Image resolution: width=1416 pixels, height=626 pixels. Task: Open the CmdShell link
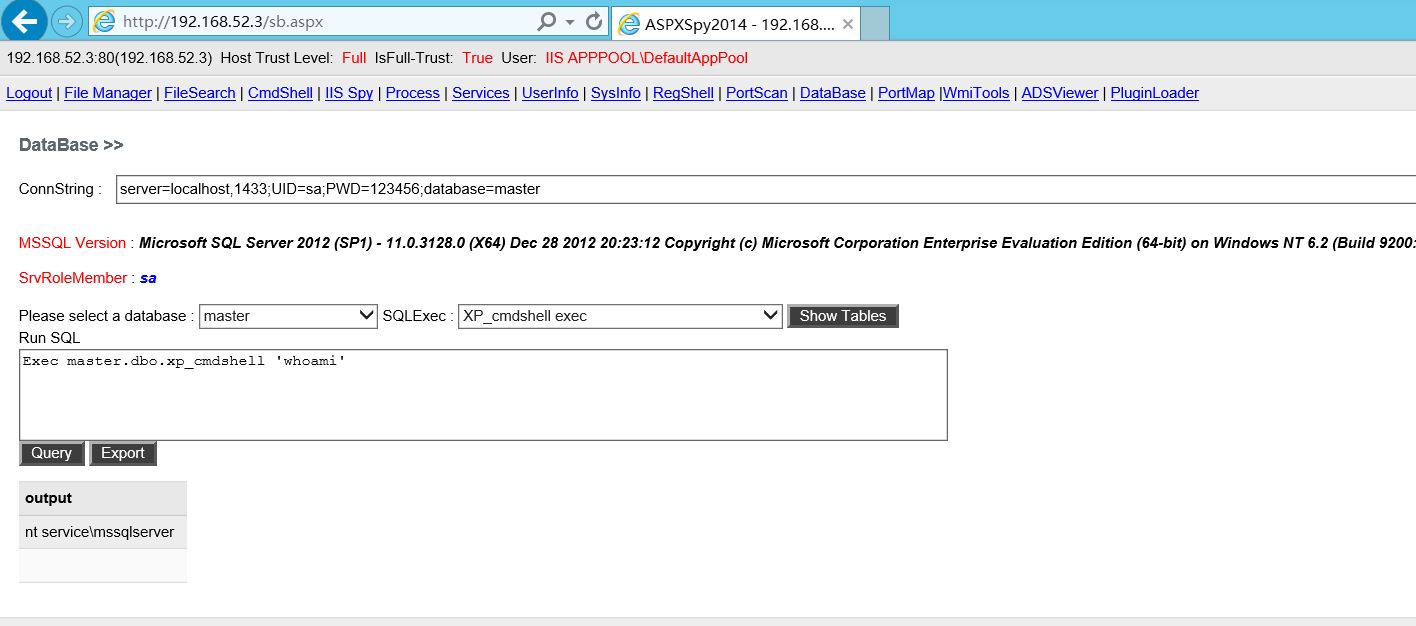[280, 93]
